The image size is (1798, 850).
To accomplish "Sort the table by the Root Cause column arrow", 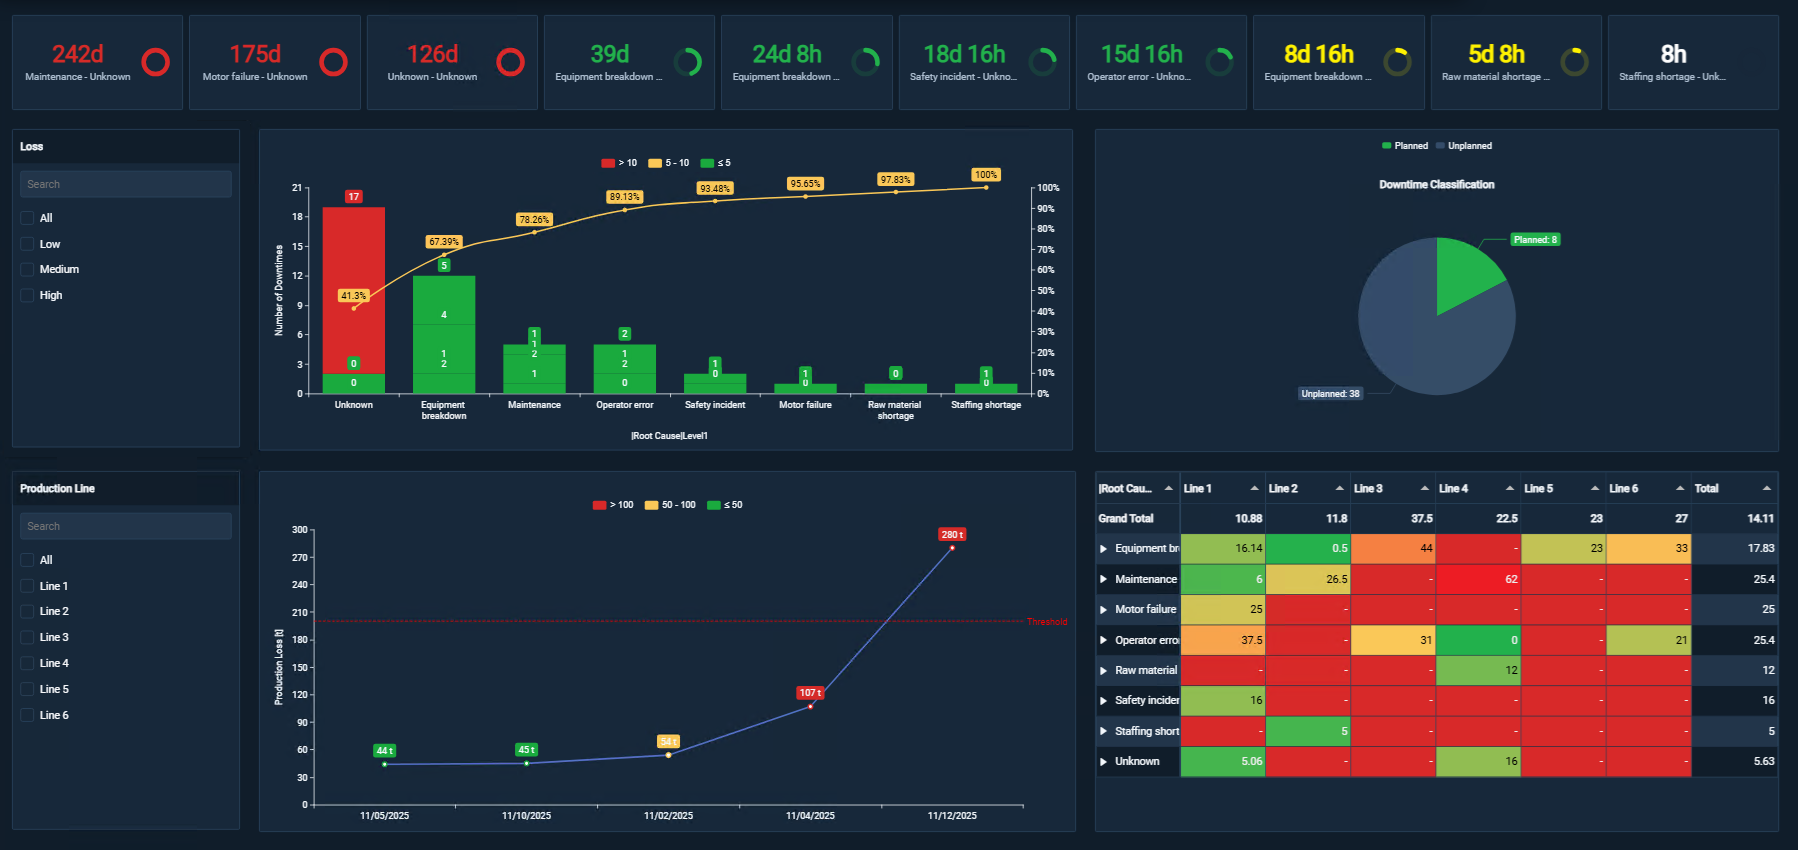I will 1168,488.
